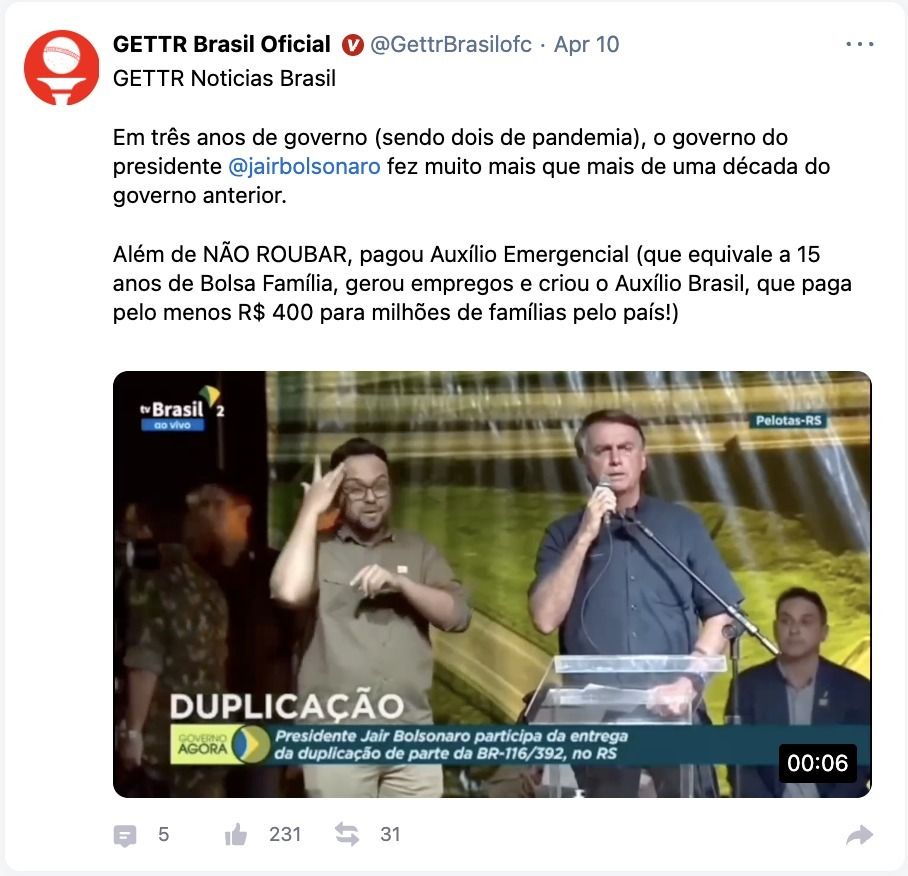Click the GETTR Brasil Oficial display name
Image resolution: width=908 pixels, height=876 pixels.
221,44
